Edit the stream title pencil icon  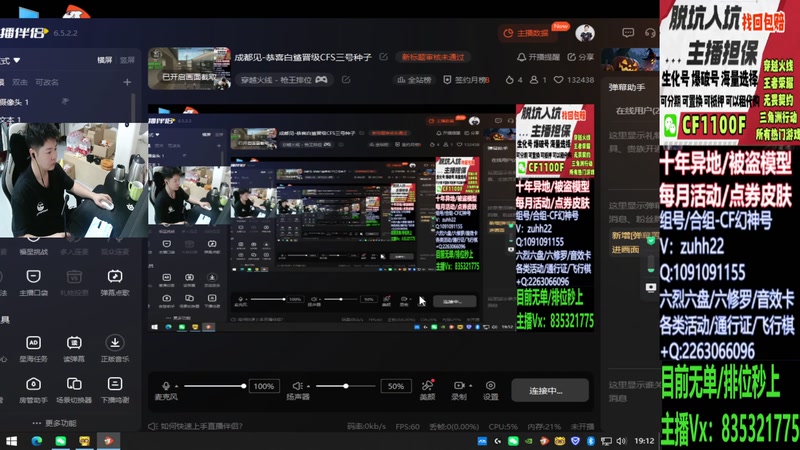[383, 57]
